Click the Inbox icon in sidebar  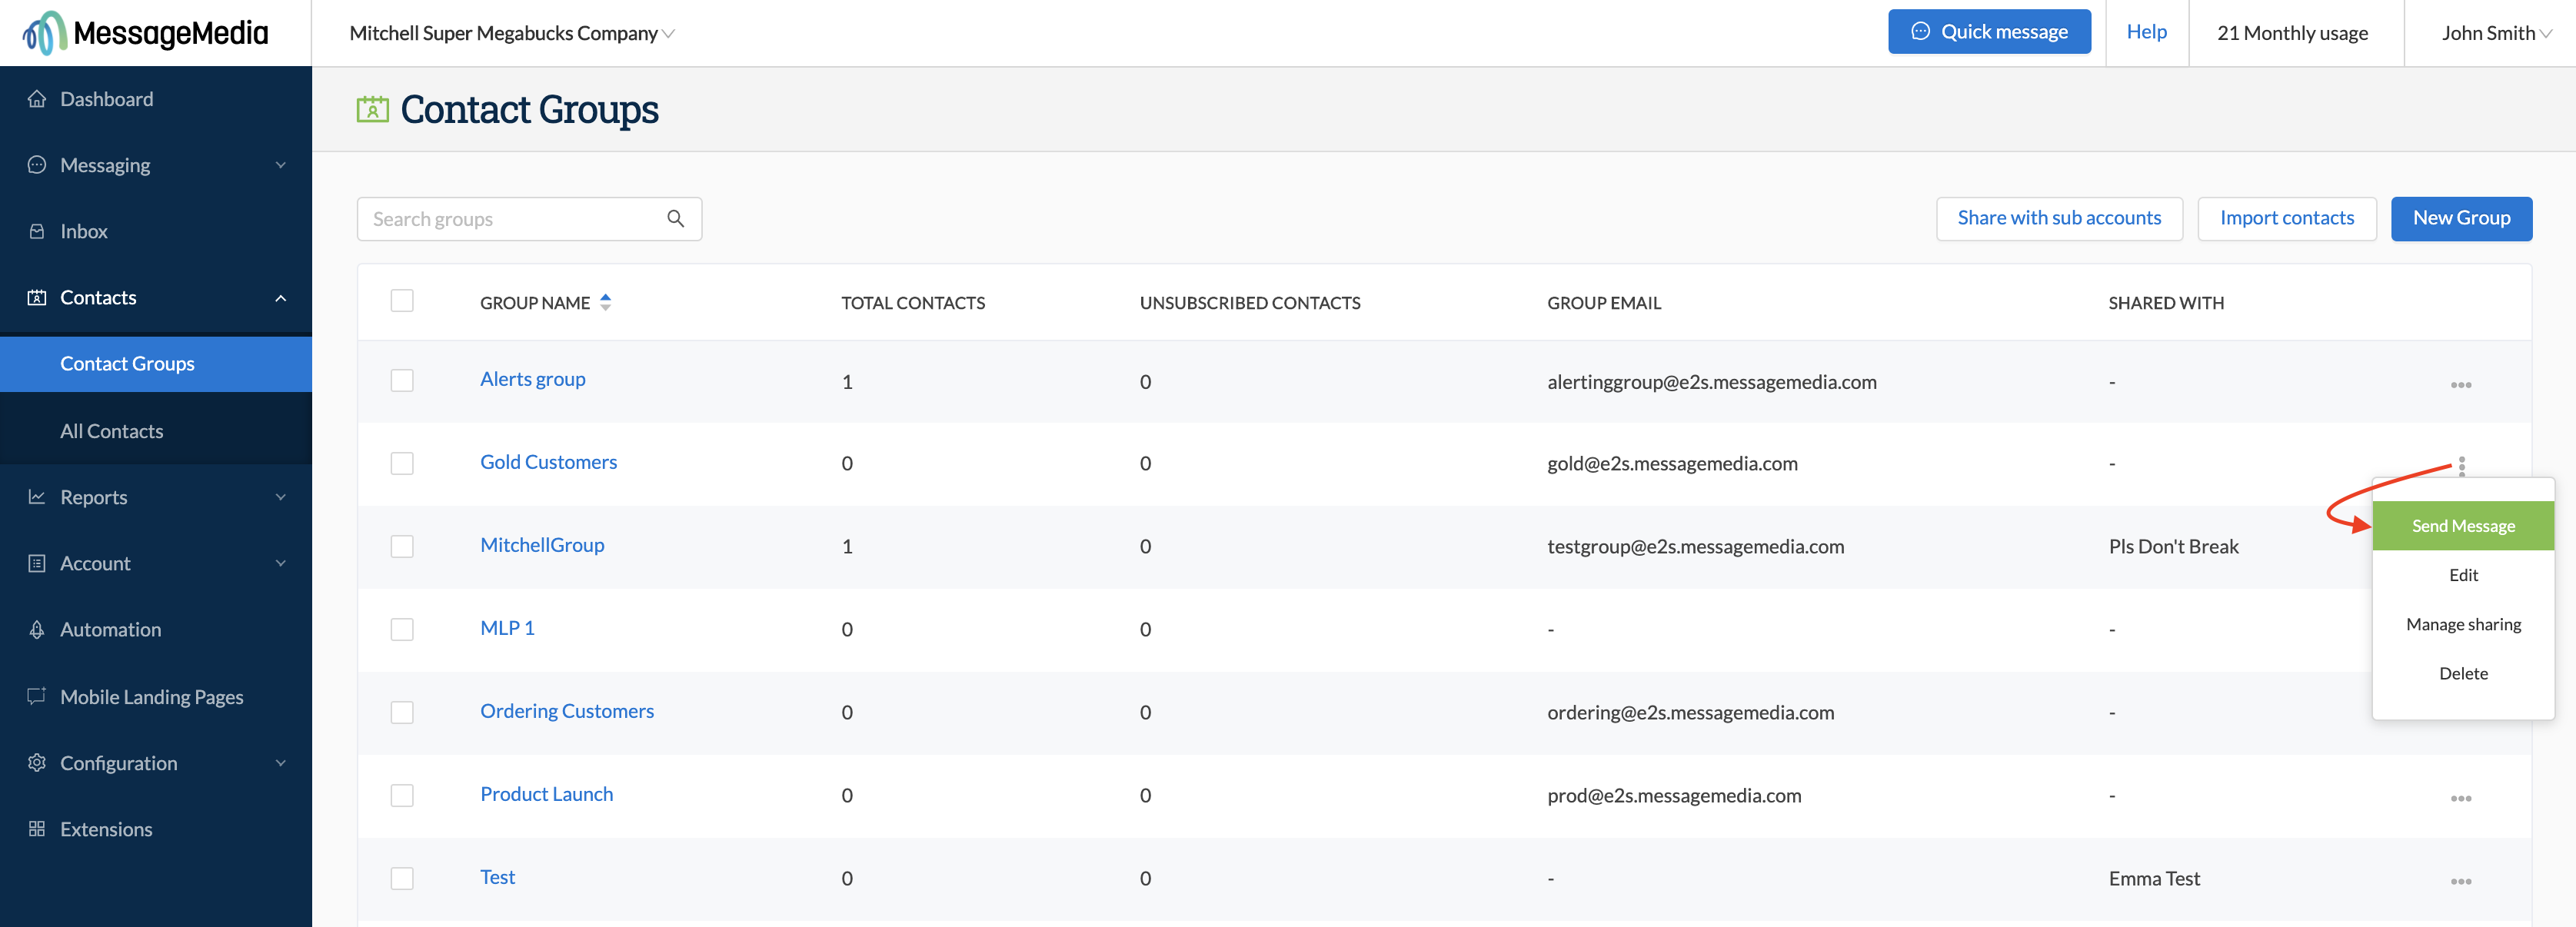[37, 231]
